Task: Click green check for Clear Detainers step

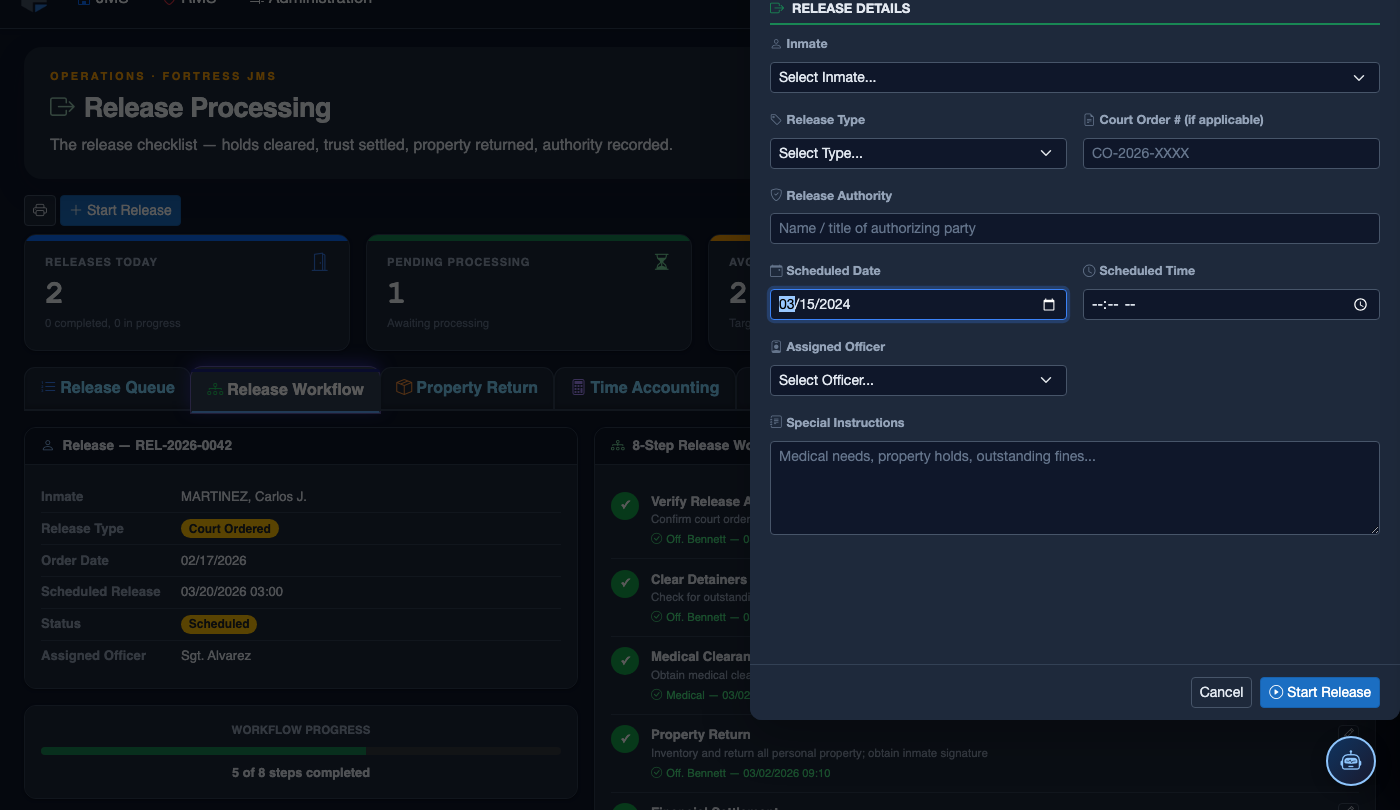Action: tap(625, 583)
